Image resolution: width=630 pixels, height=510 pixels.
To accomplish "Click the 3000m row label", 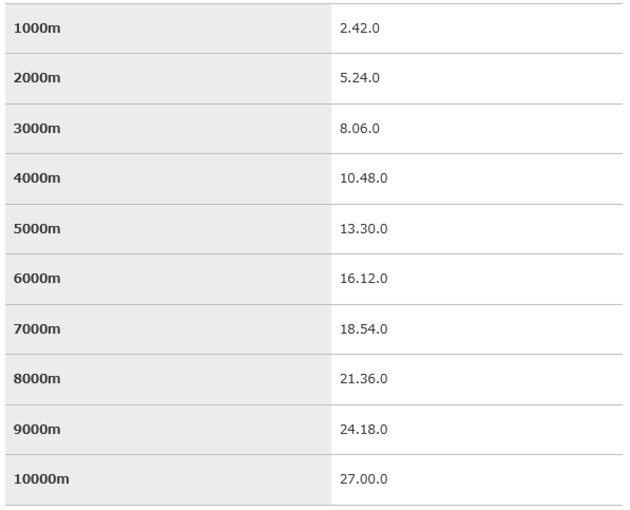I will (x=36, y=129).
